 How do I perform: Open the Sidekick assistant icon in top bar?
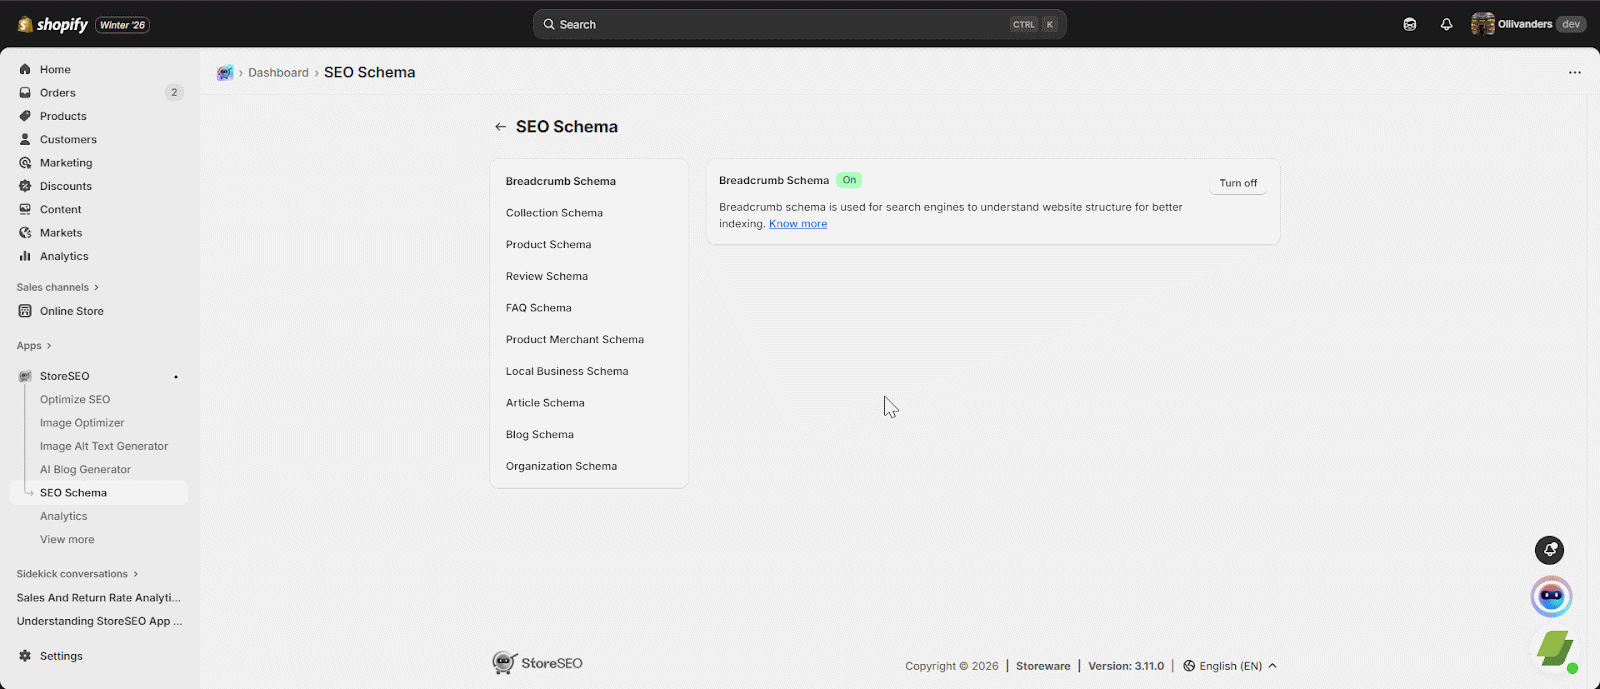[x=1410, y=24]
